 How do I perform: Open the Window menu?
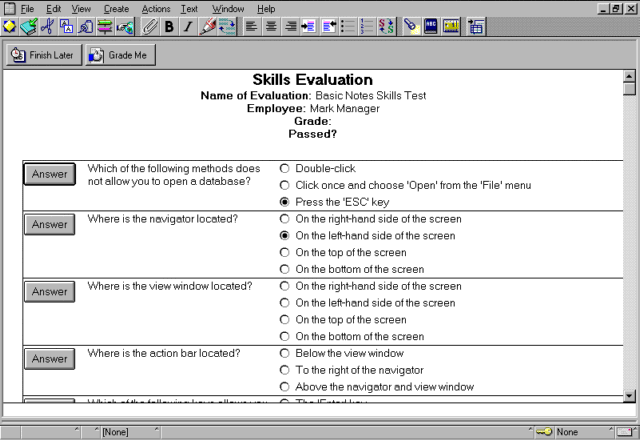[228, 9]
